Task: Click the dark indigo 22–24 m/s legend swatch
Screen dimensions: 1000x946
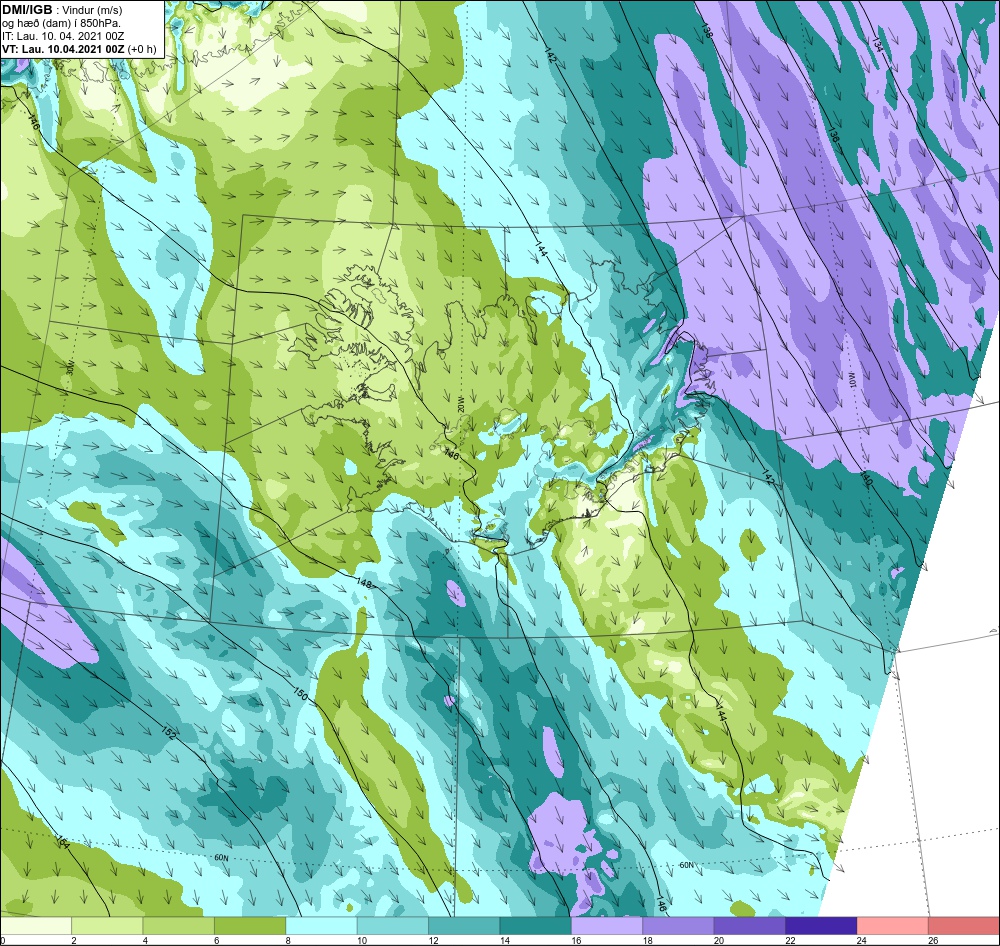Action: pos(821,926)
